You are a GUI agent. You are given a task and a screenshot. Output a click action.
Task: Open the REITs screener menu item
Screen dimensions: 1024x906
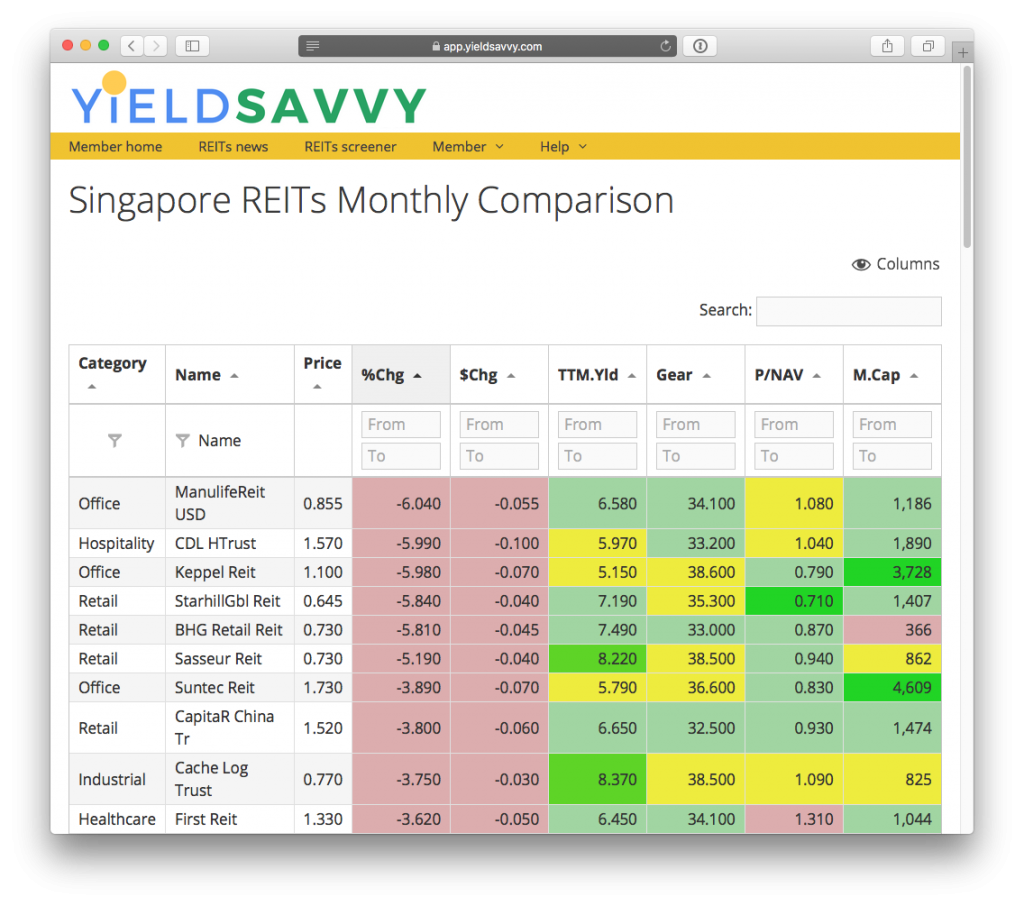point(350,146)
